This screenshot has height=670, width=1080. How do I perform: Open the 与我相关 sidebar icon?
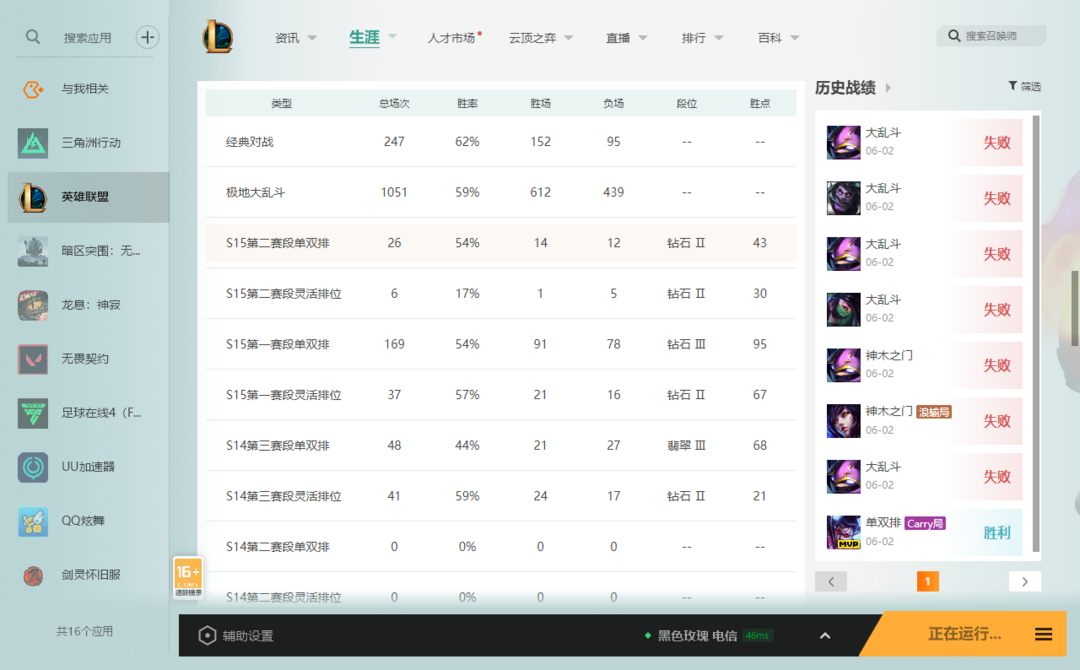pyautogui.click(x=33, y=89)
